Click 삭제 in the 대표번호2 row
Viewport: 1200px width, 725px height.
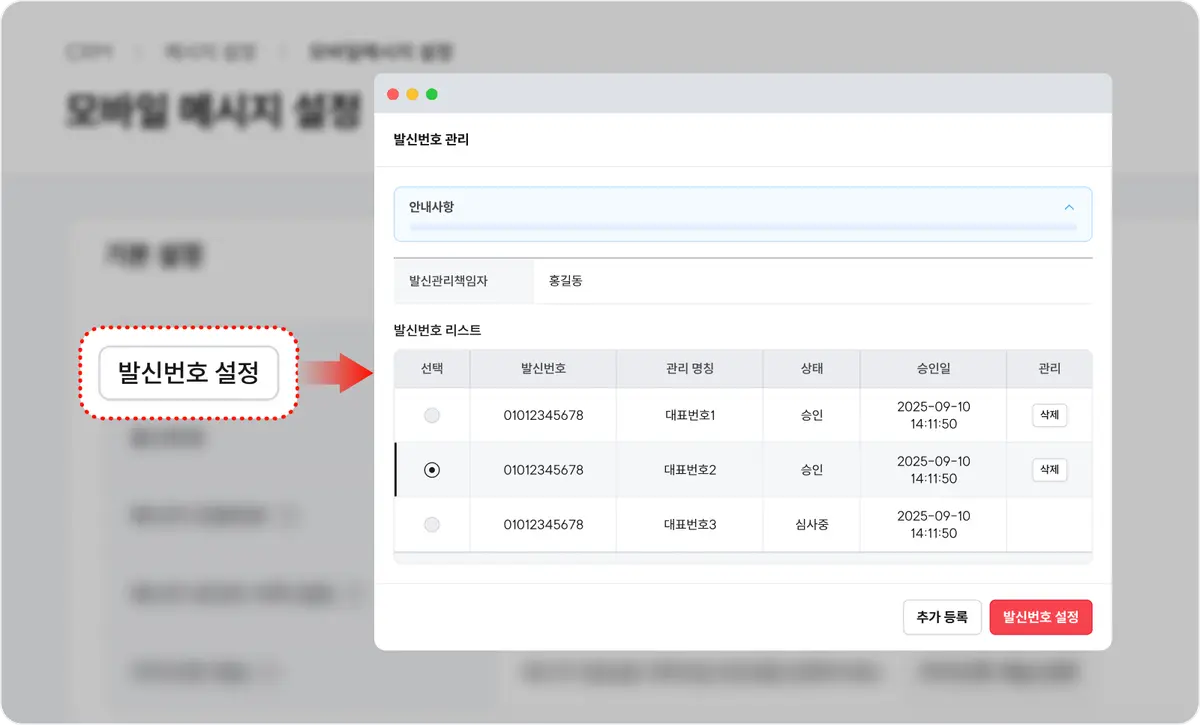coord(1049,469)
